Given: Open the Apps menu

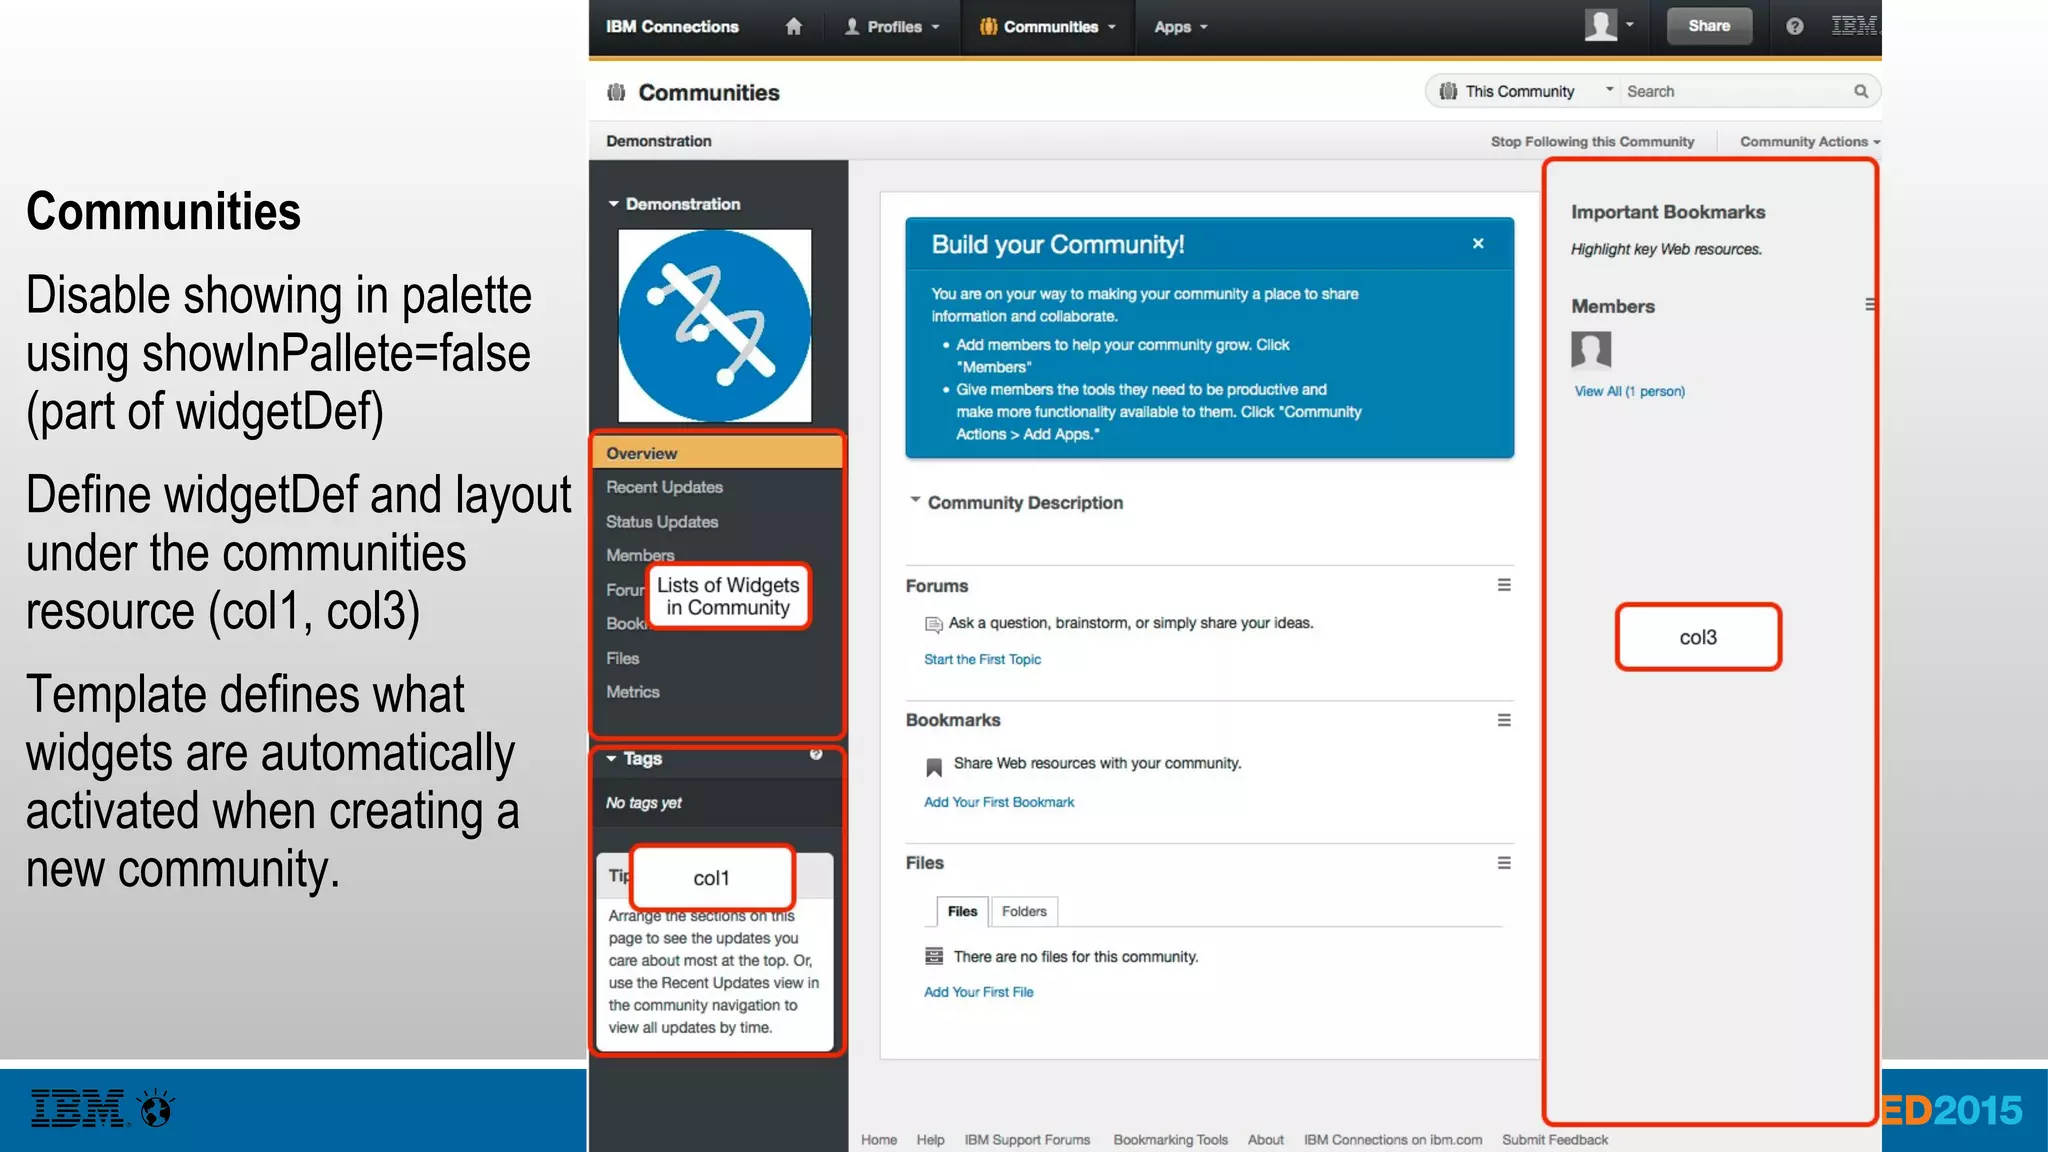Looking at the screenshot, I should click(x=1181, y=27).
